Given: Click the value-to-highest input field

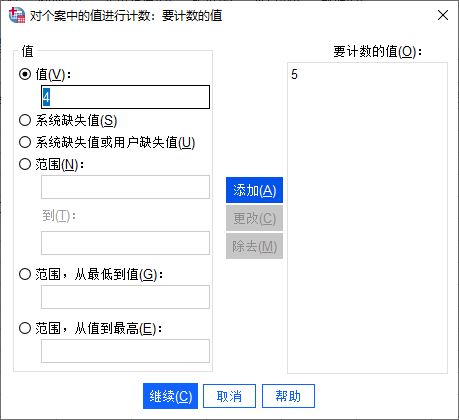Looking at the screenshot, I should pos(125,351).
